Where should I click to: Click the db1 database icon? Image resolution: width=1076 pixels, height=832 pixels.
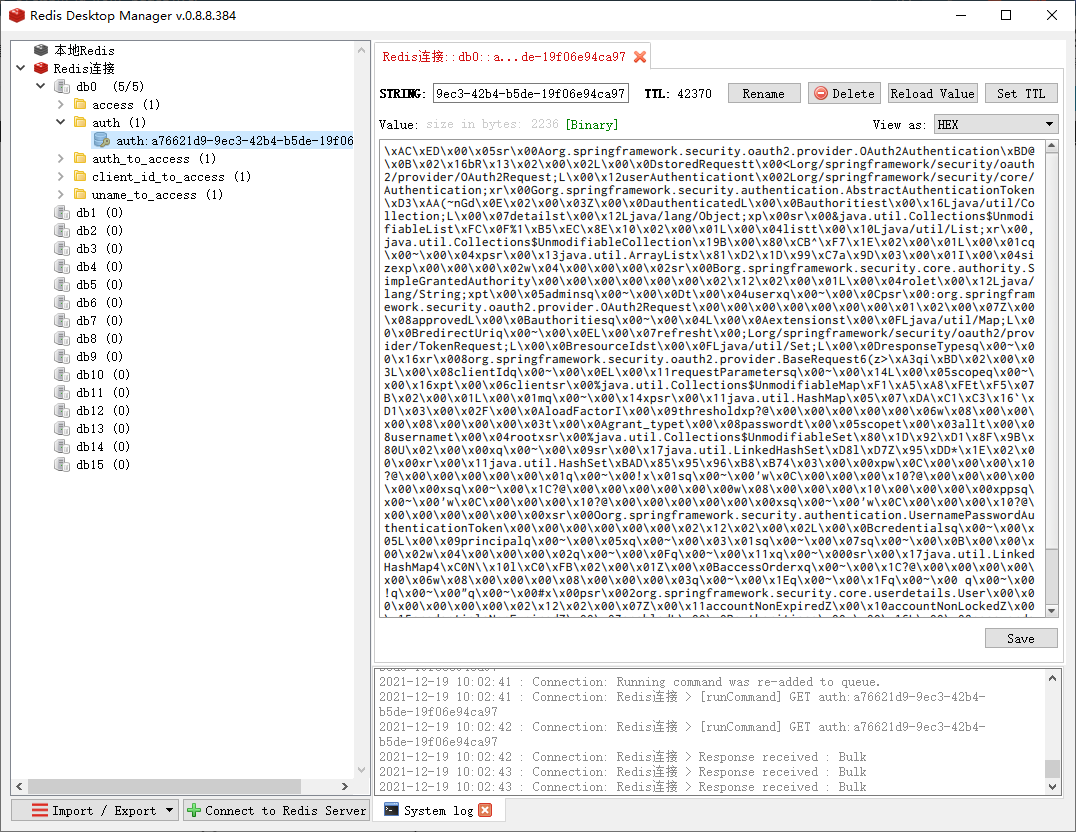coord(62,213)
